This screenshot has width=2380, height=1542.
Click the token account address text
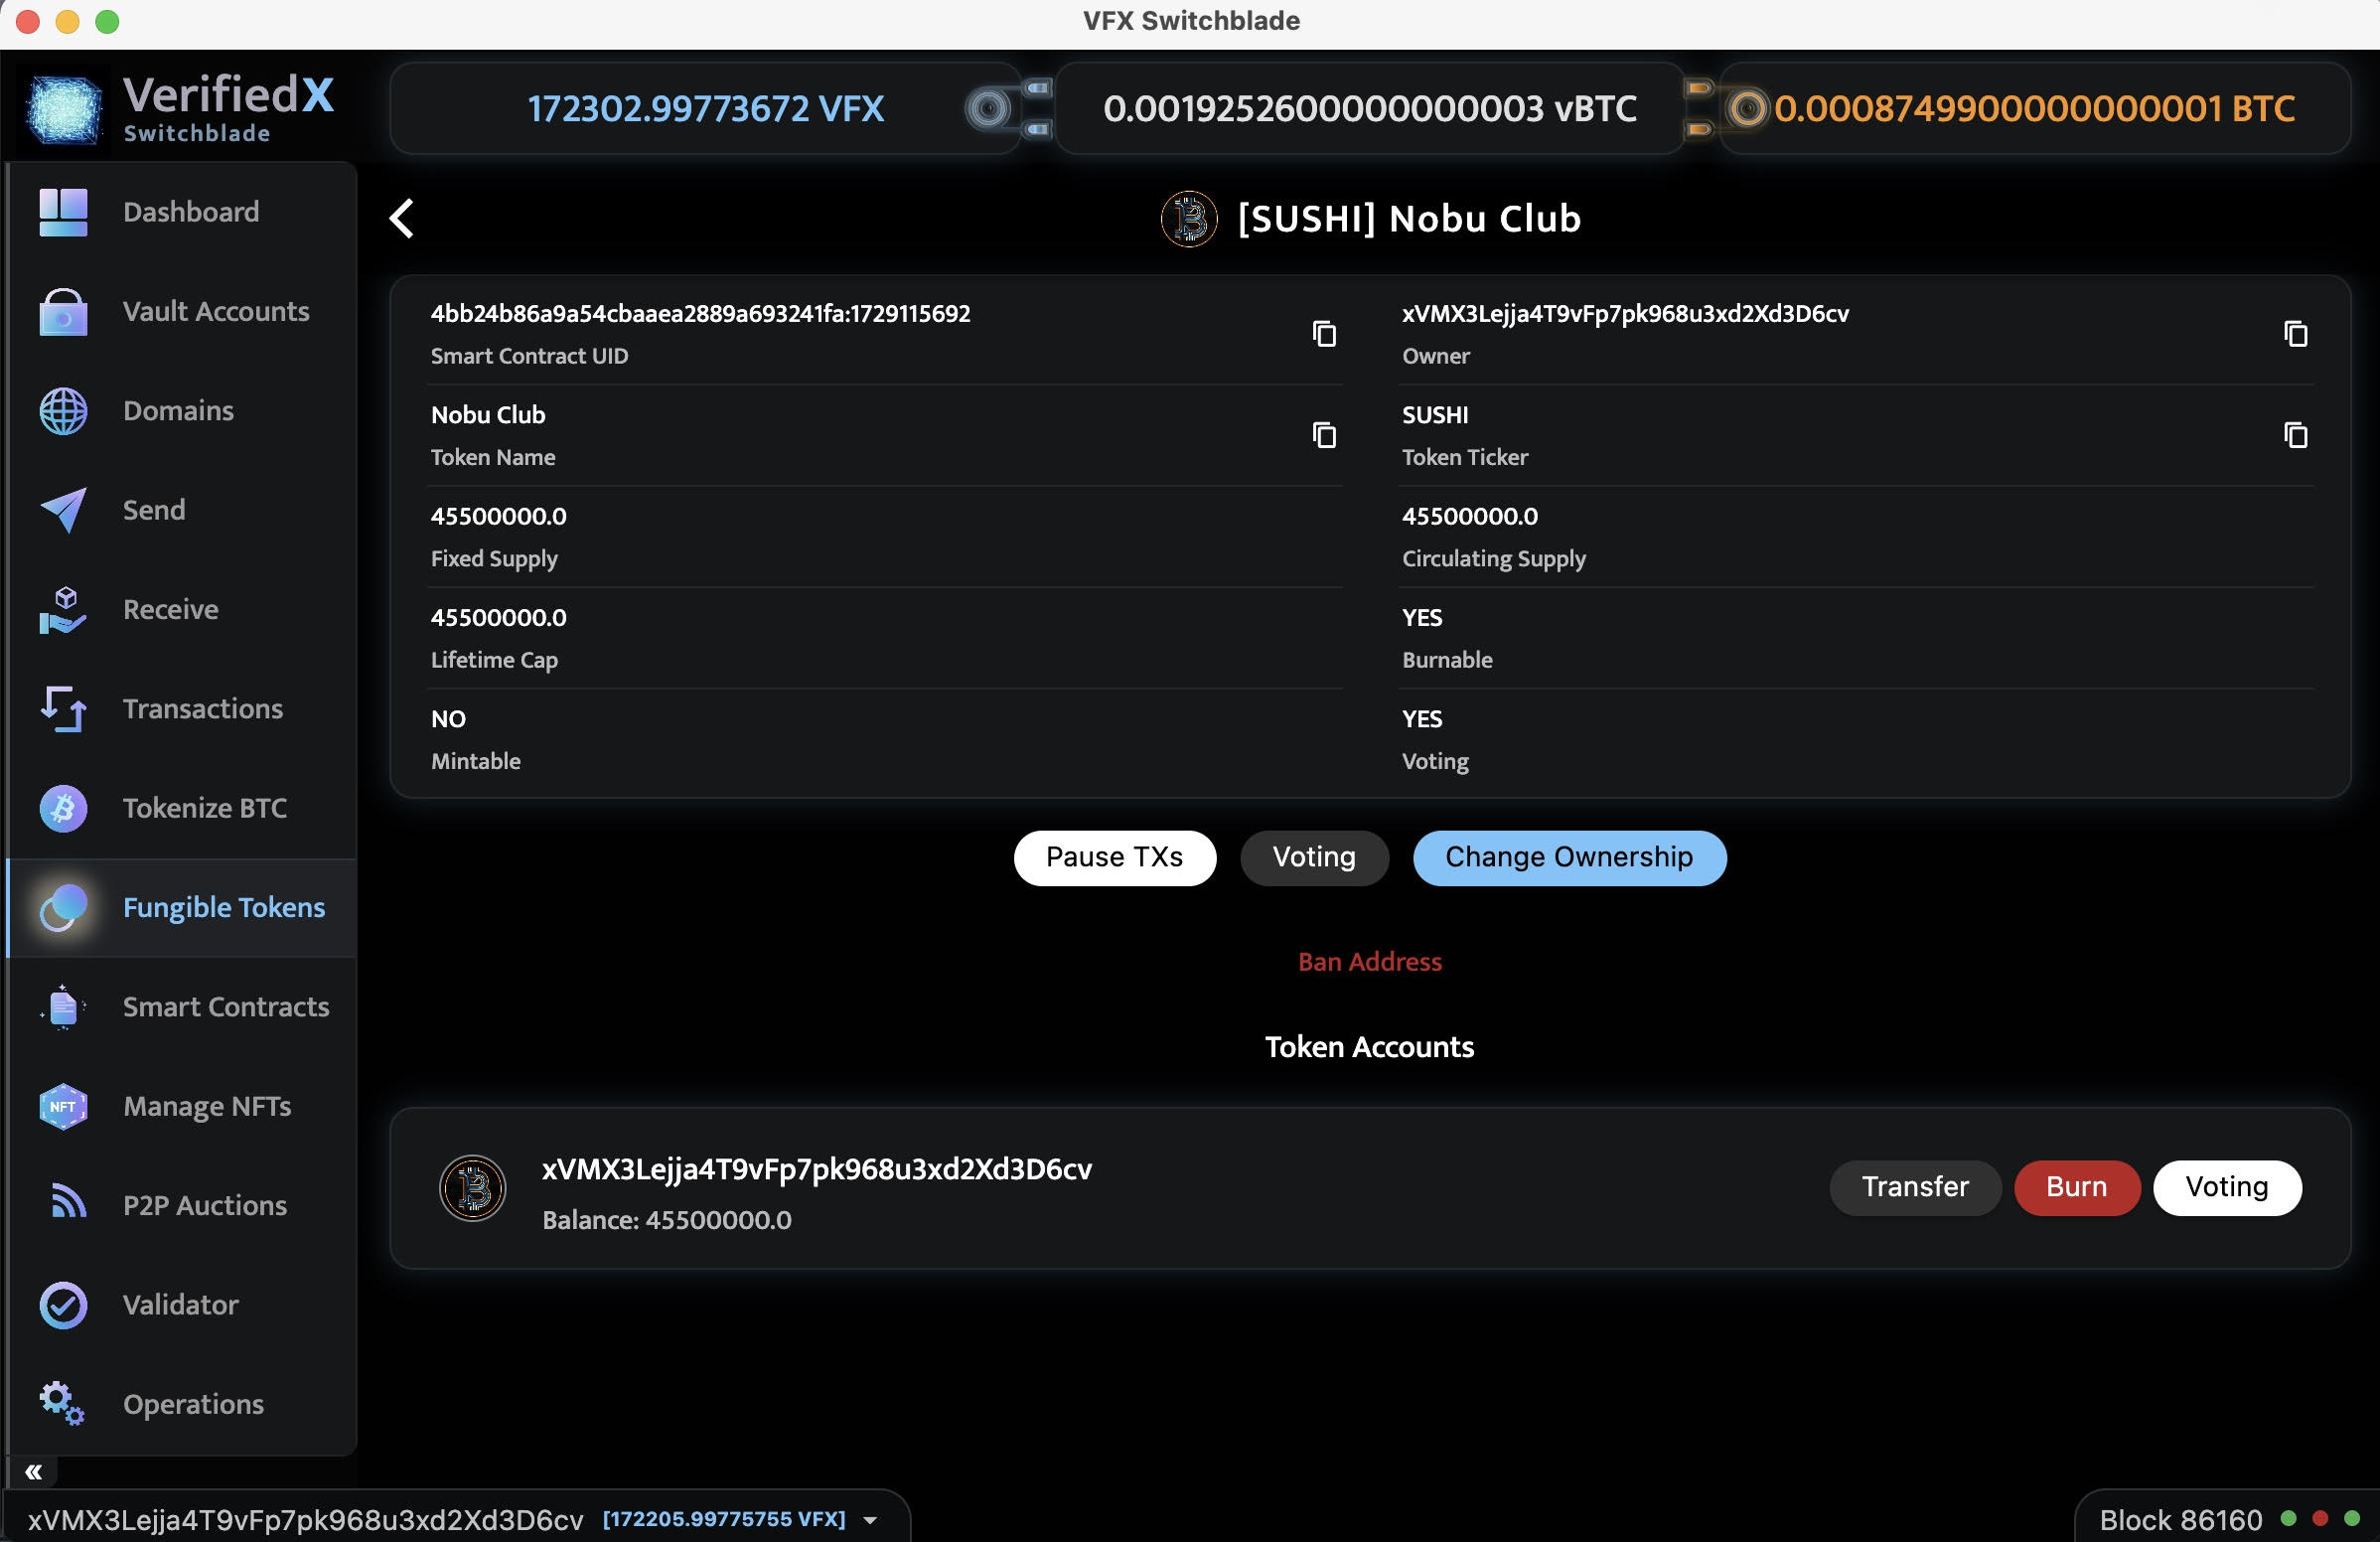817,1170
